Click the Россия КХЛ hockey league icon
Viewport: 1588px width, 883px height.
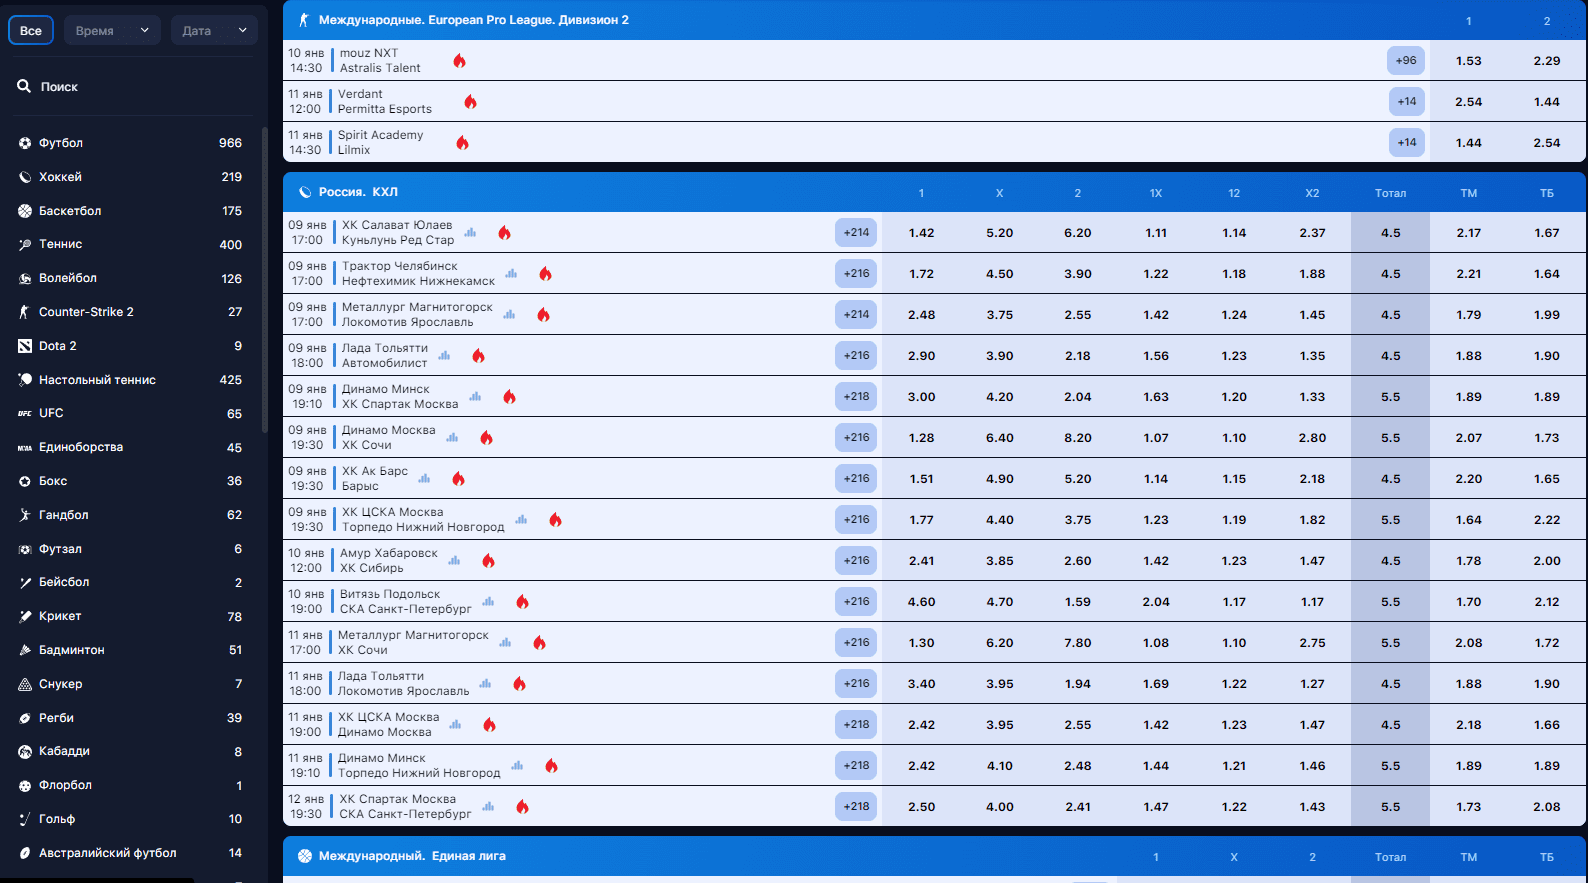(x=305, y=192)
